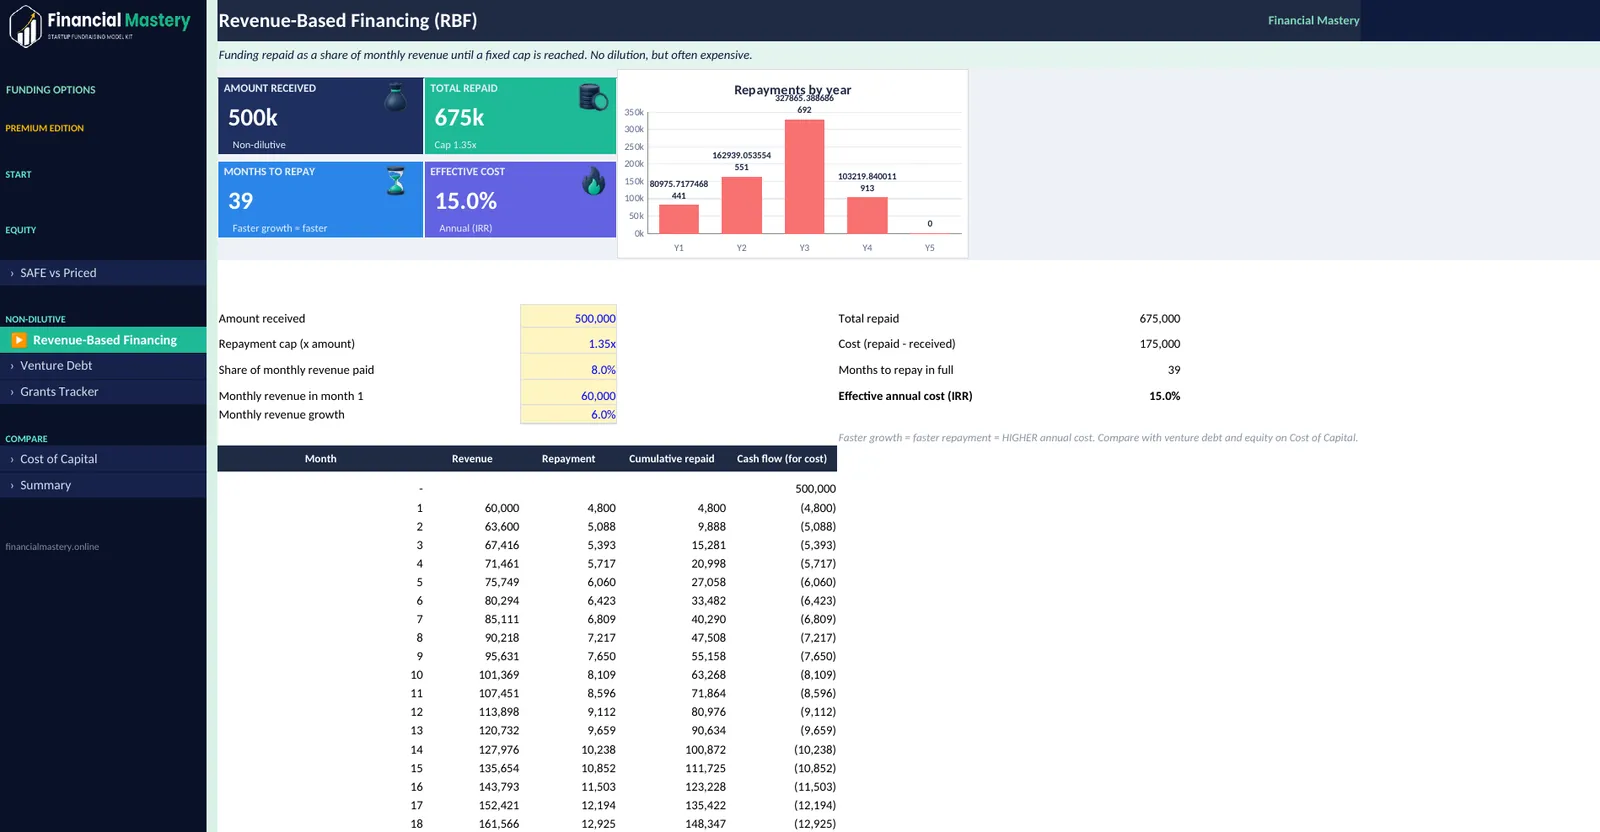Click the Repayment column header
The height and width of the screenshot is (832, 1600).
point(568,459)
